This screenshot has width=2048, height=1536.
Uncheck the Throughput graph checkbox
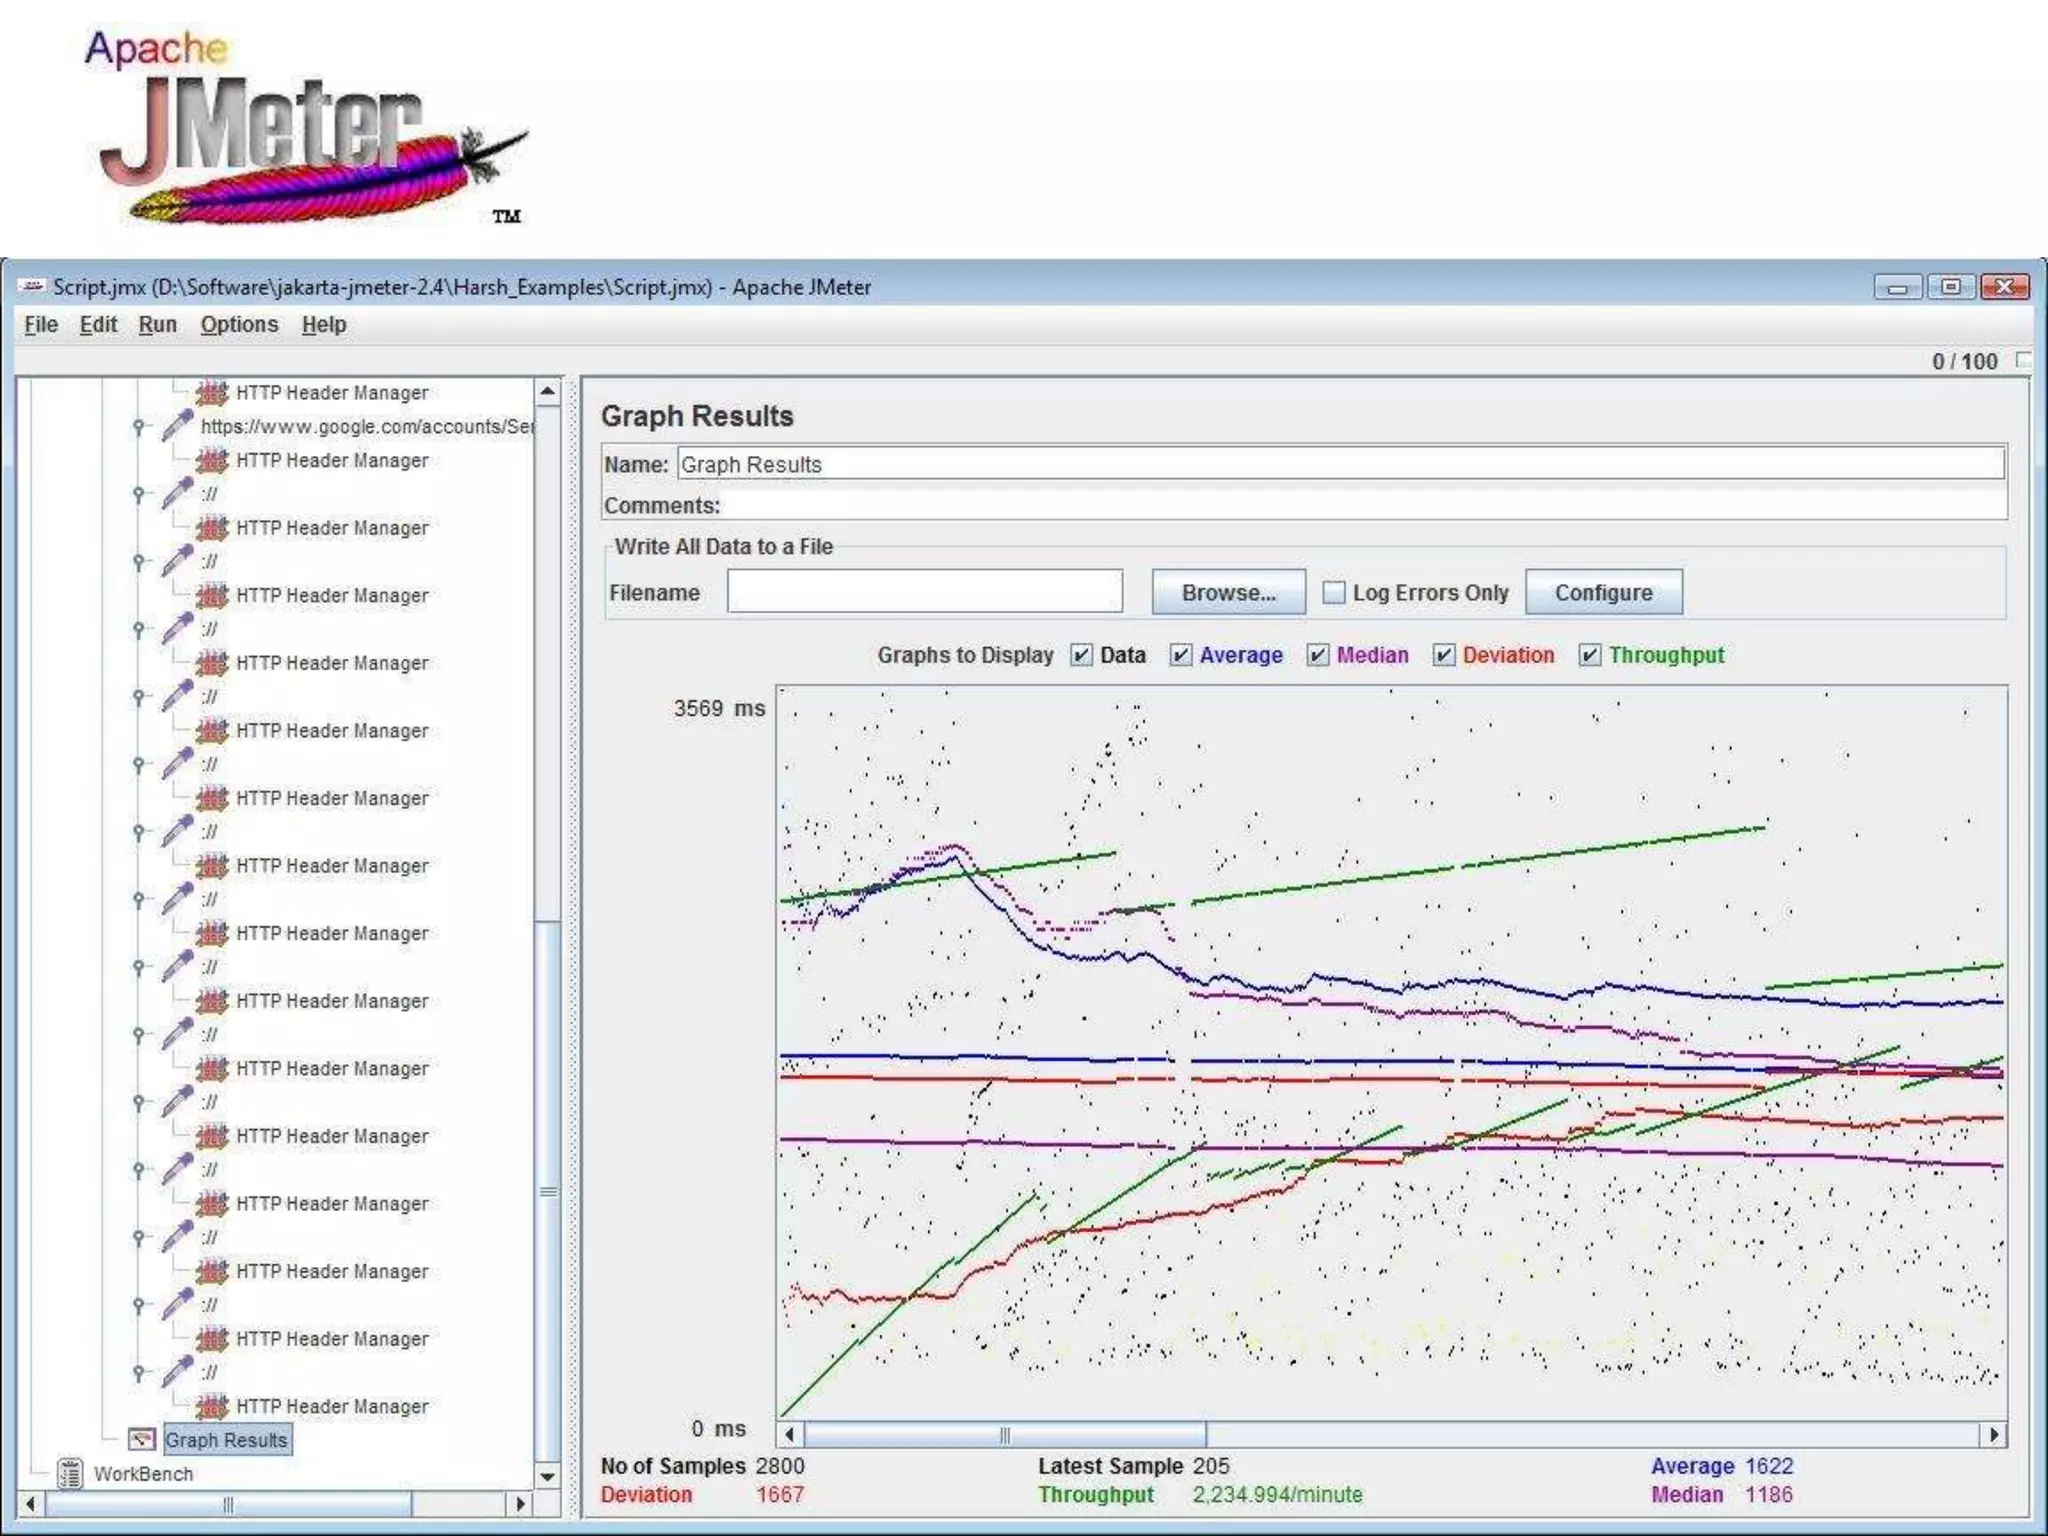pos(1589,655)
